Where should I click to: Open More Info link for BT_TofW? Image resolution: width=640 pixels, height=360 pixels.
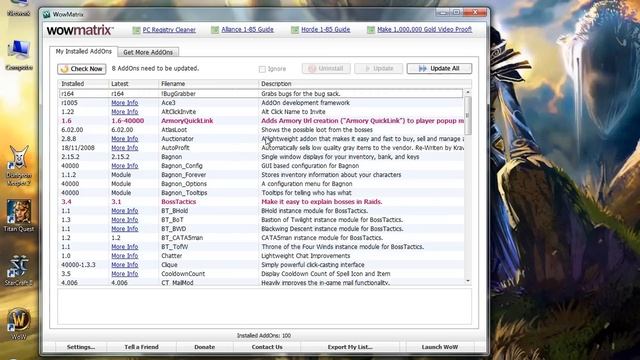coord(124,247)
